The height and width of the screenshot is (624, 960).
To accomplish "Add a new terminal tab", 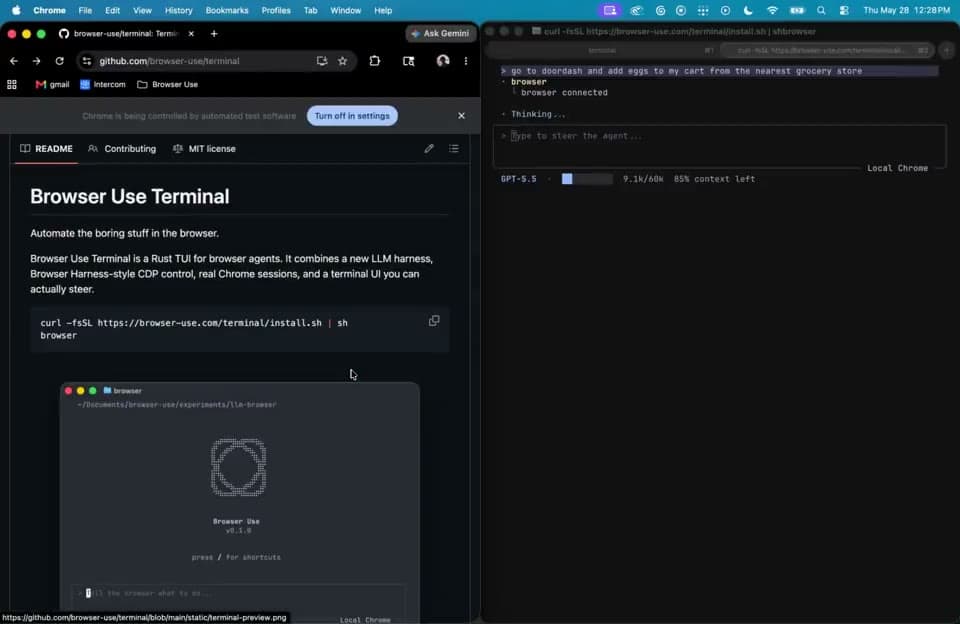I will pyautogui.click(x=947, y=50).
